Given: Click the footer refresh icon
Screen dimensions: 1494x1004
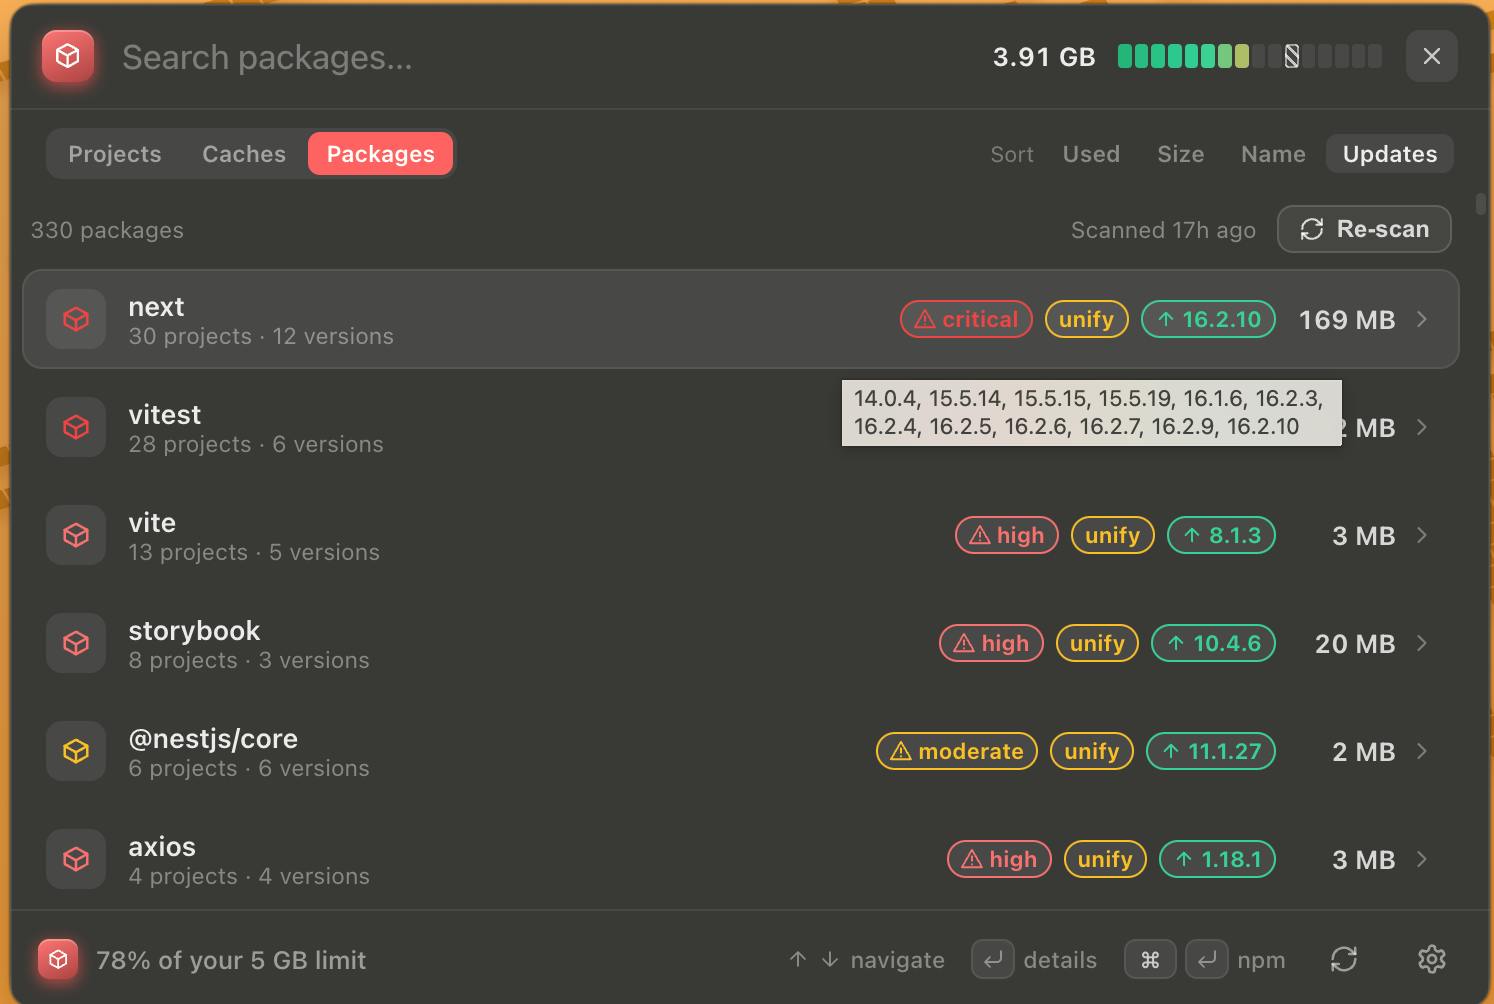Looking at the screenshot, I should (x=1344, y=959).
